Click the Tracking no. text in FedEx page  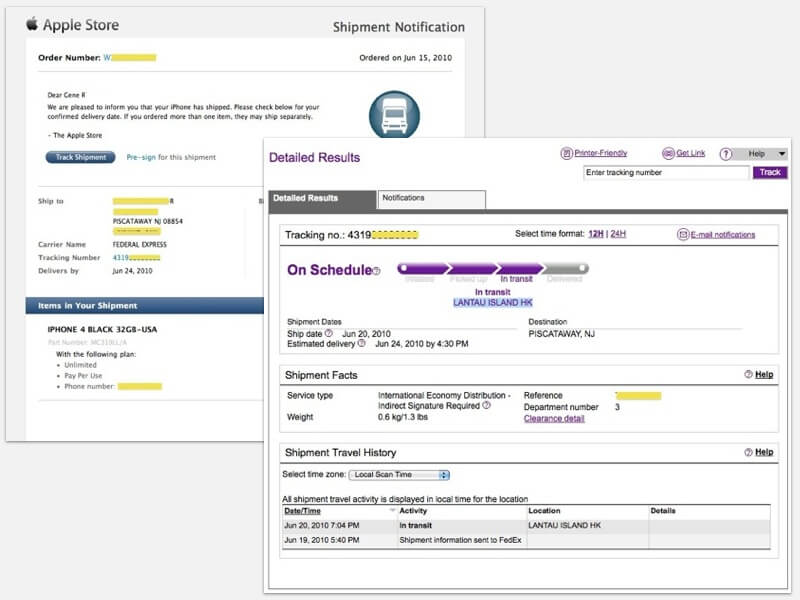pos(351,235)
